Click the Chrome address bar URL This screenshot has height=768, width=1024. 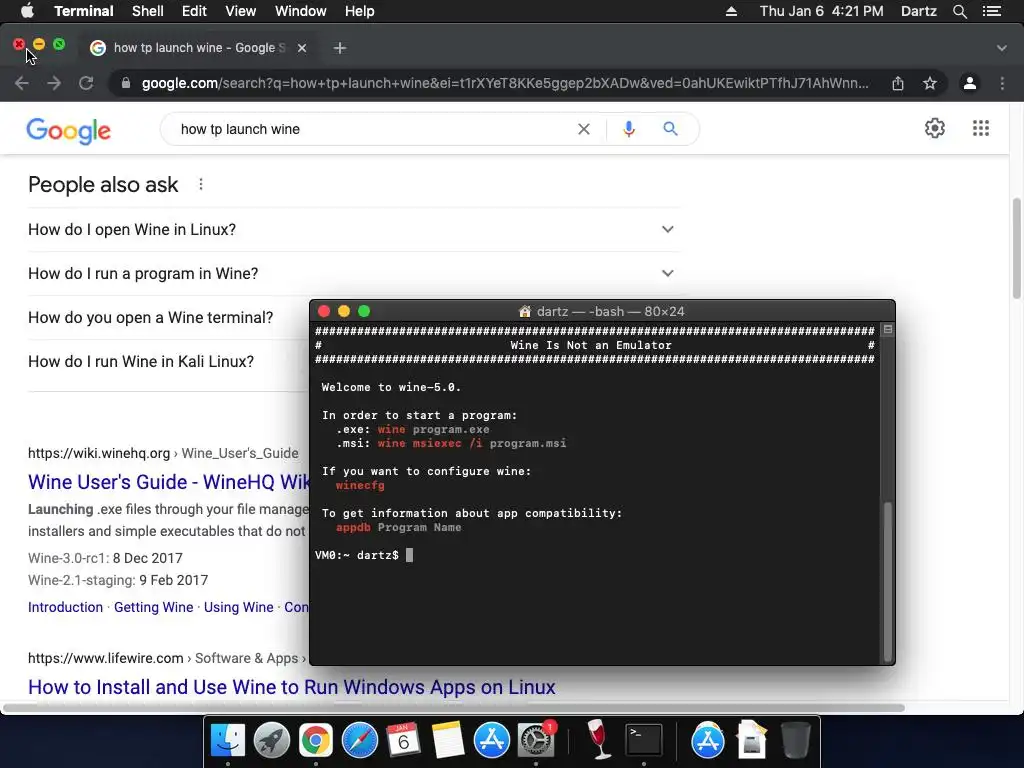[x=505, y=83]
